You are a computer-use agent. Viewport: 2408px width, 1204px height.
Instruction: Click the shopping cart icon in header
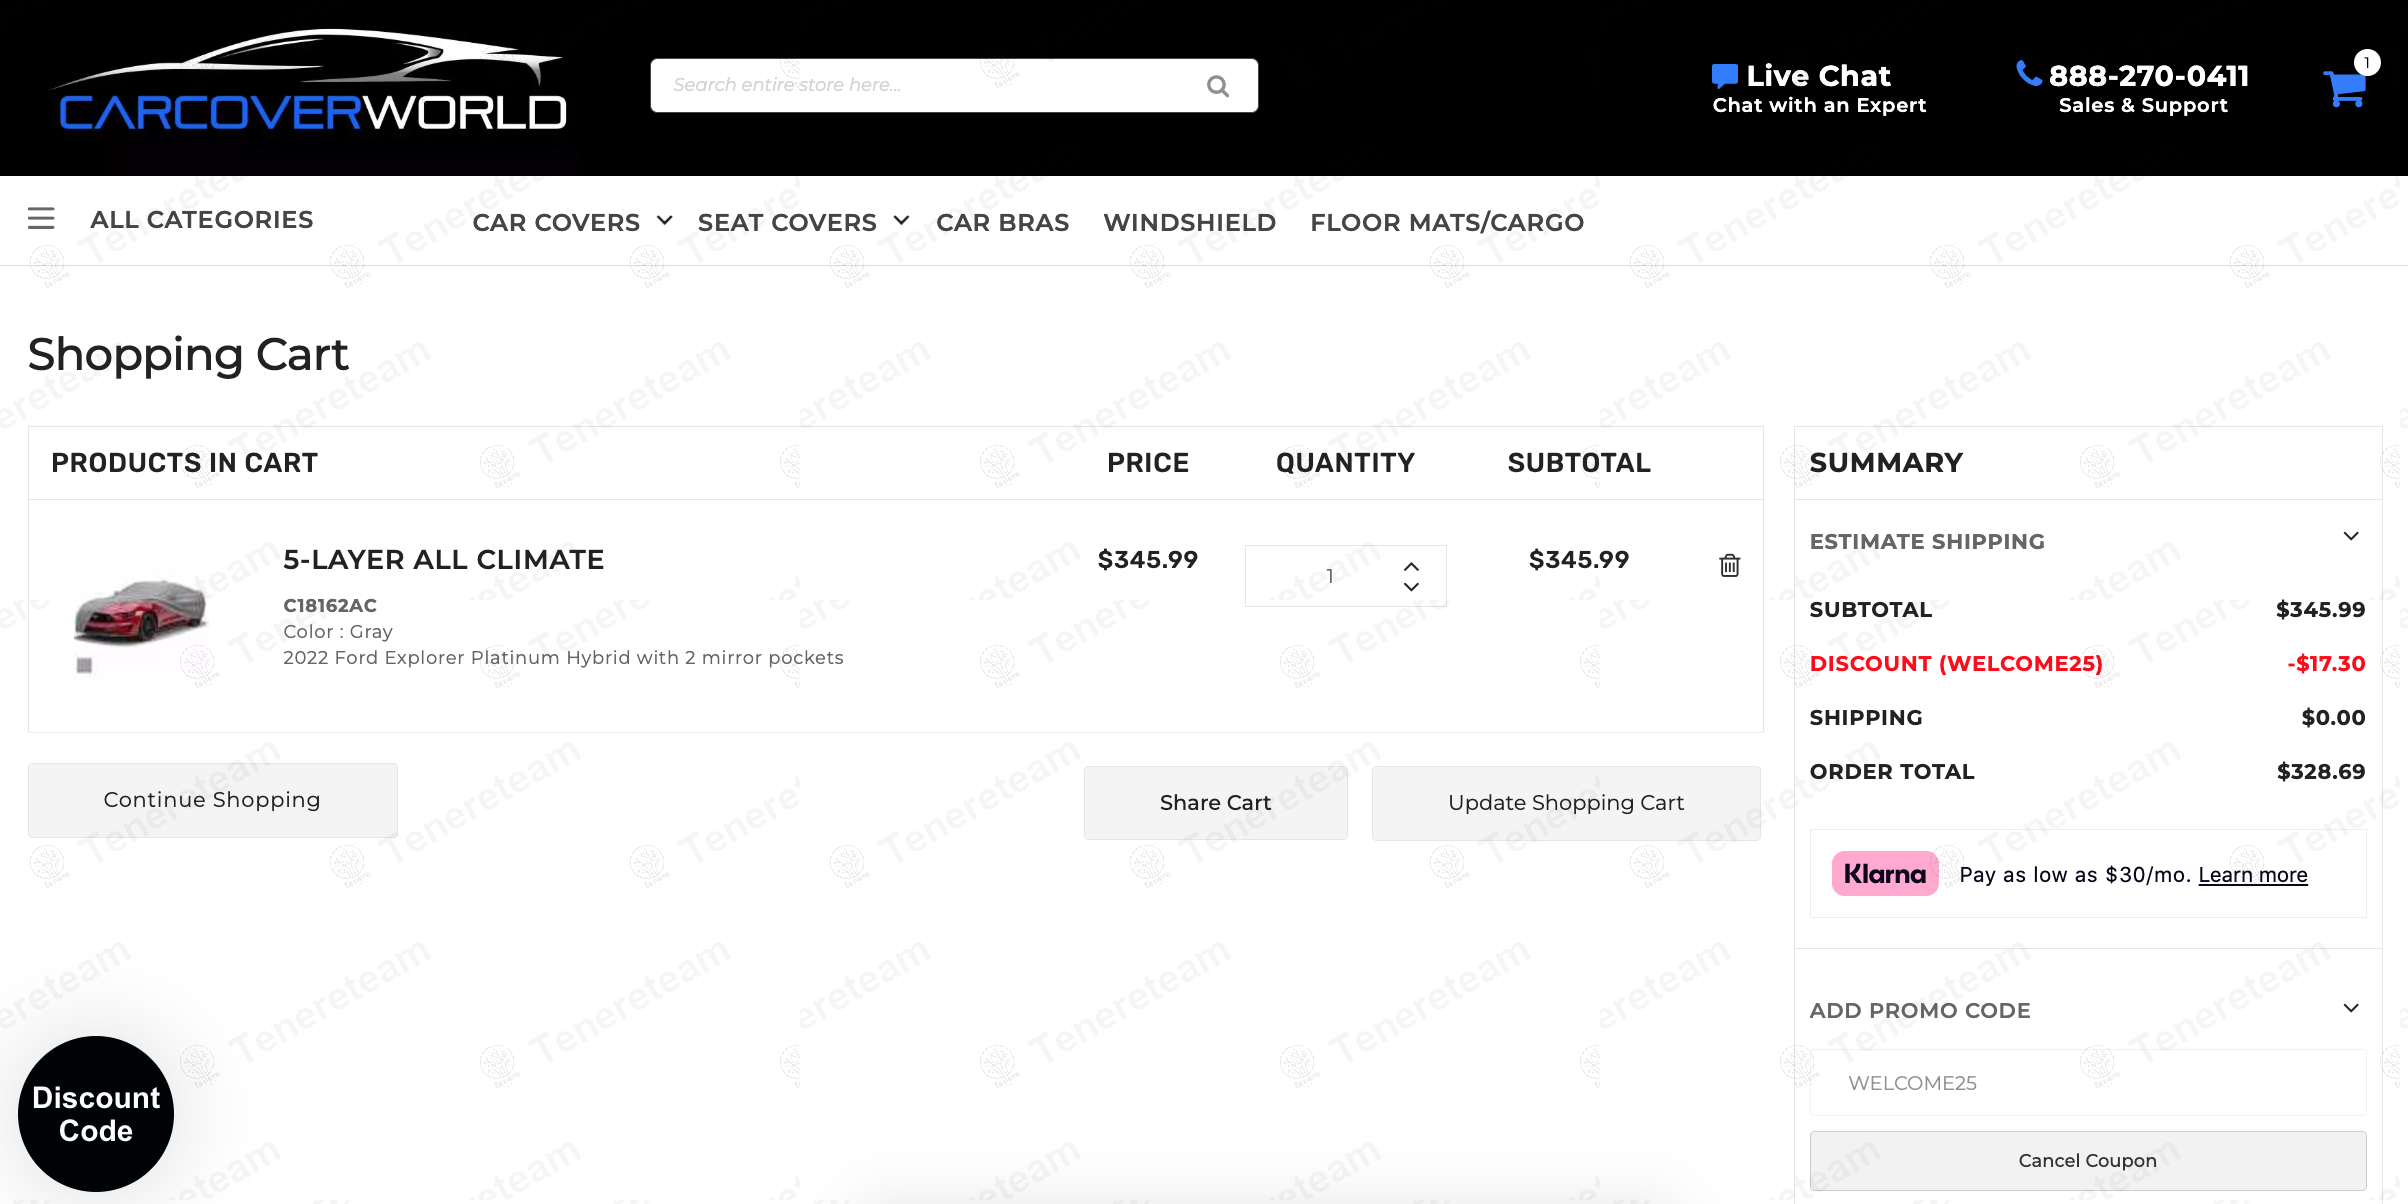point(2344,88)
